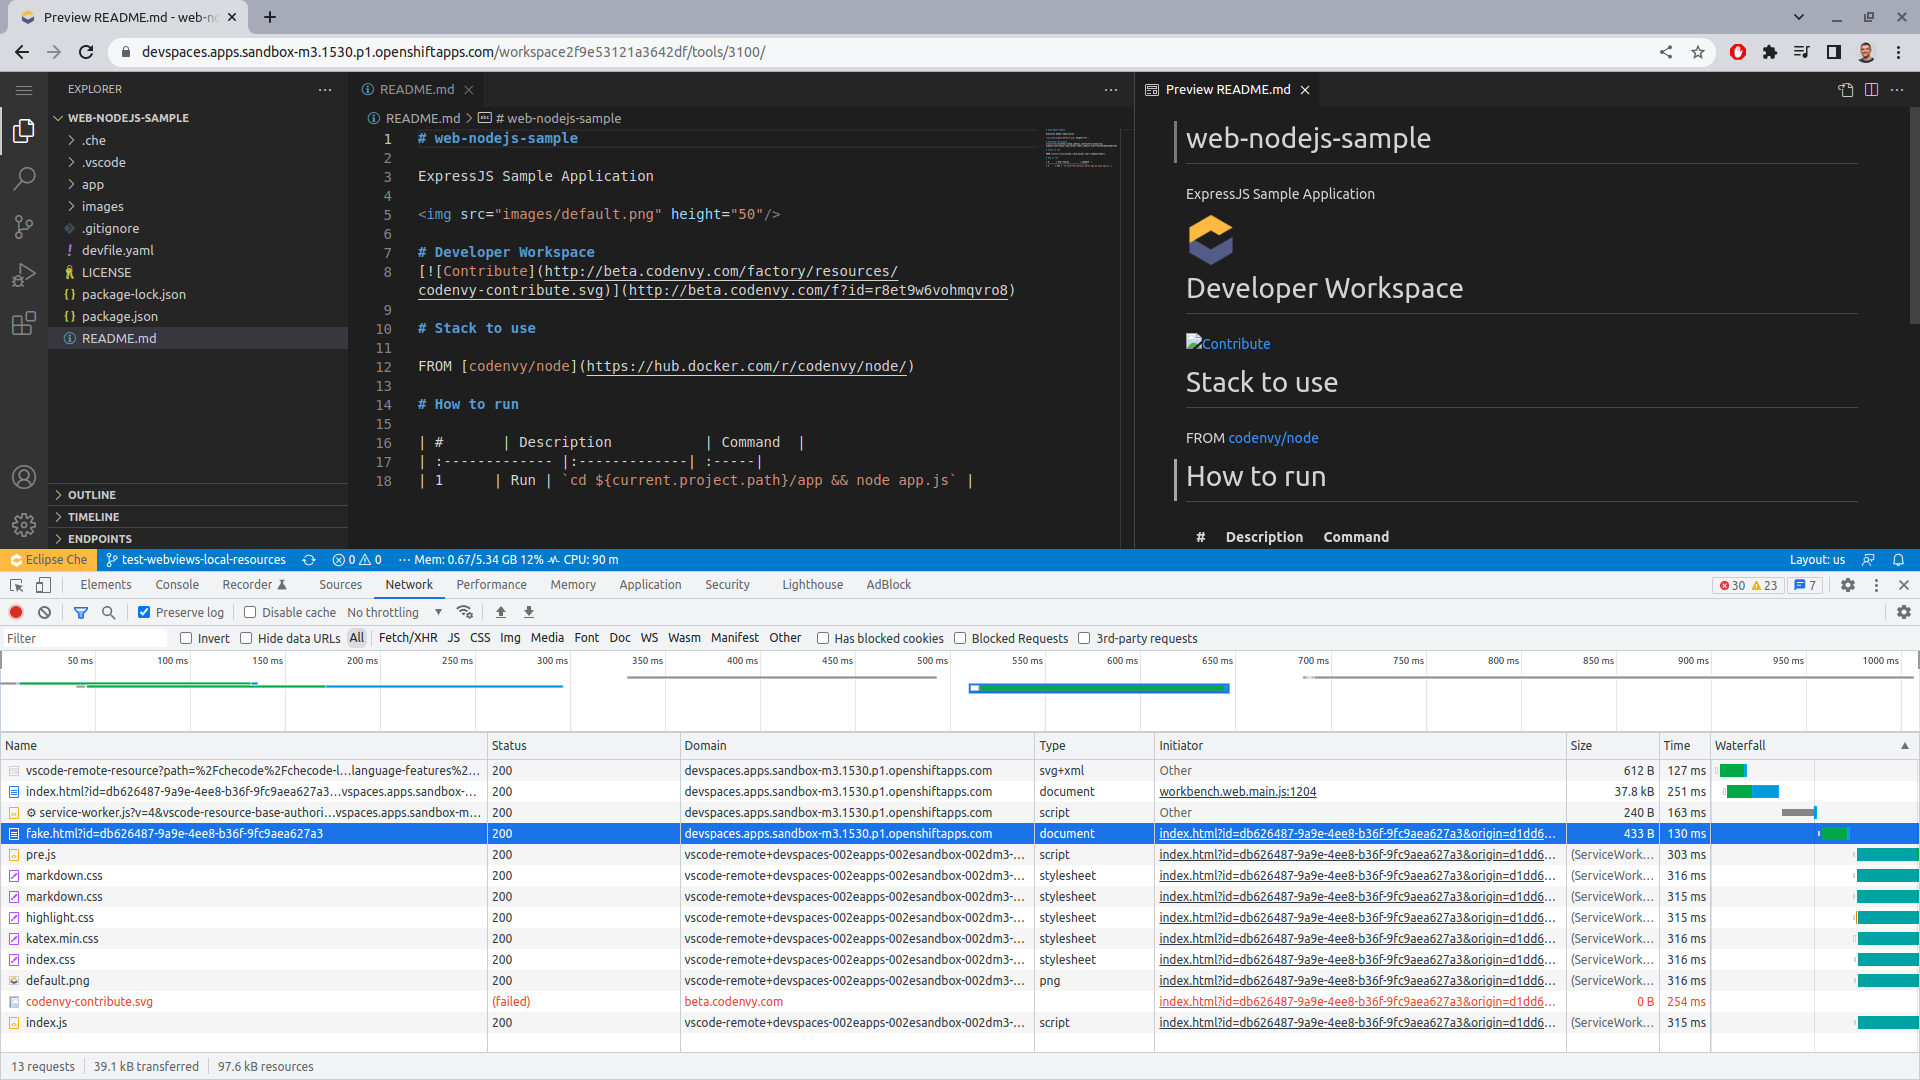
Task: Click the network Filter text field
Action: click(x=85, y=639)
